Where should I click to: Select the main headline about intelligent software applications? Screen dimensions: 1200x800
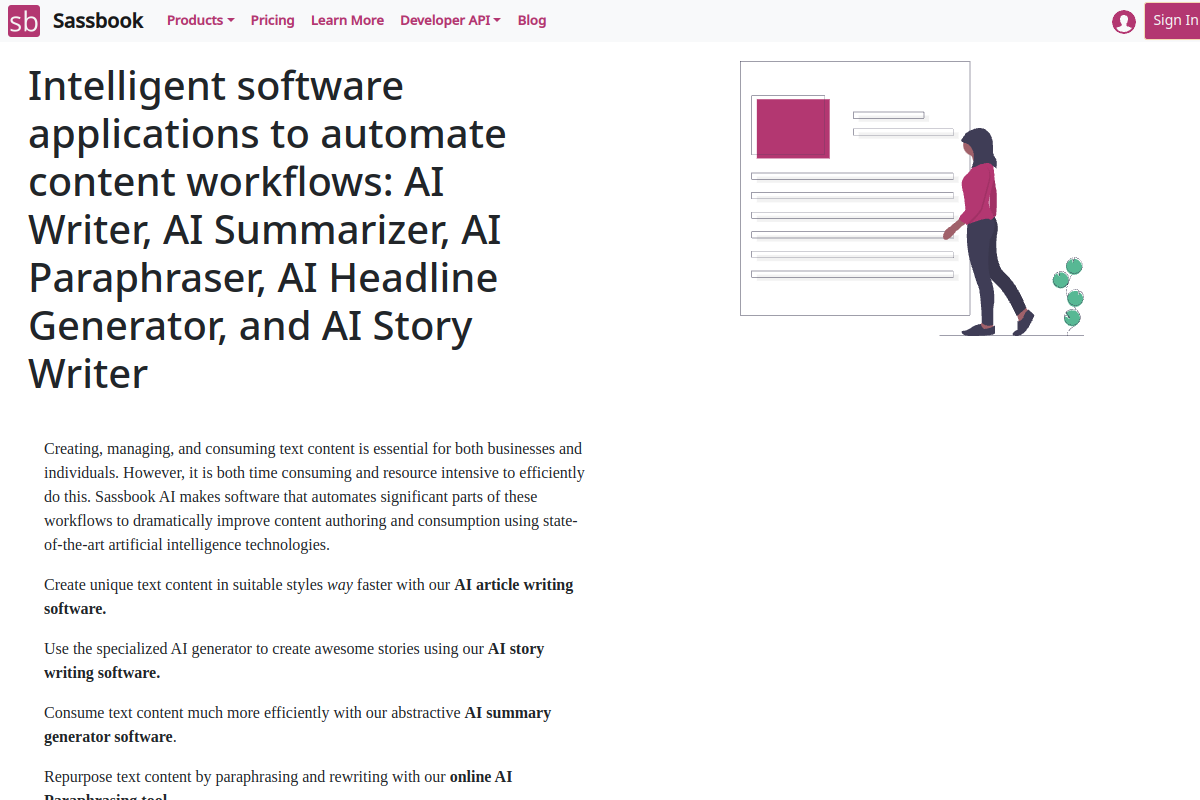click(x=267, y=229)
